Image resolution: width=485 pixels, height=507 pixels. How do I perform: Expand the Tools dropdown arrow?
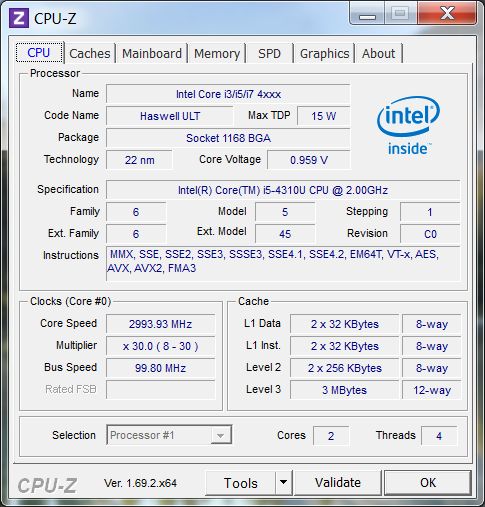pyautogui.click(x=284, y=483)
